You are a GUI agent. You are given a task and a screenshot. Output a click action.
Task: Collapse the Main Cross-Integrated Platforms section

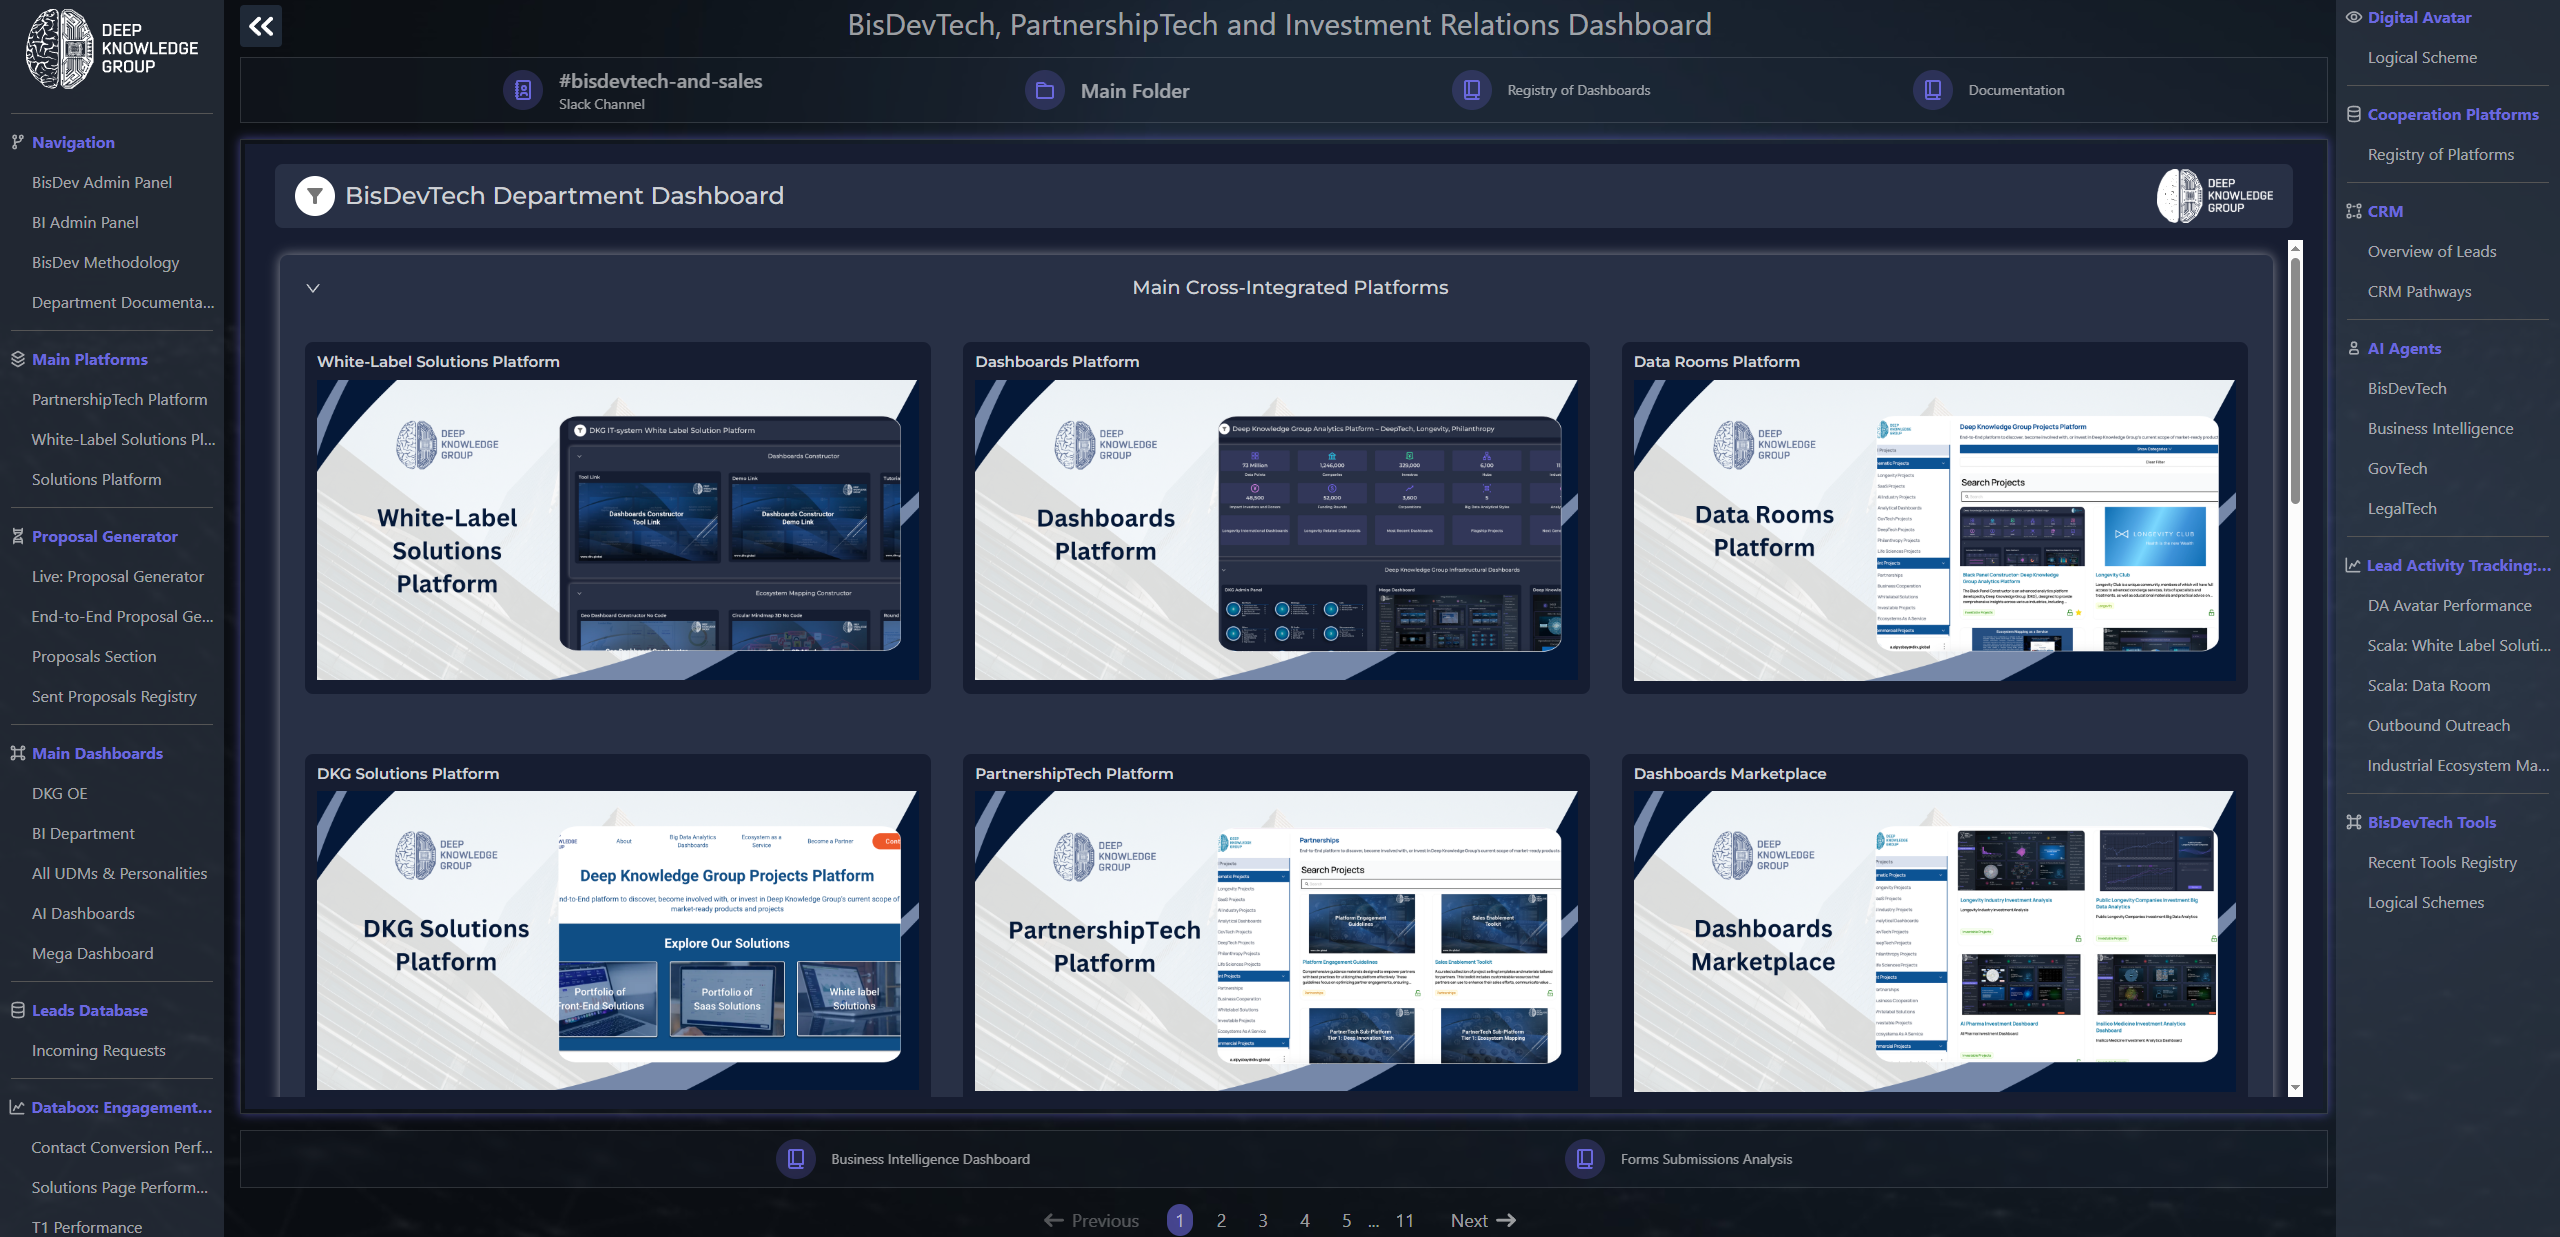click(x=313, y=288)
